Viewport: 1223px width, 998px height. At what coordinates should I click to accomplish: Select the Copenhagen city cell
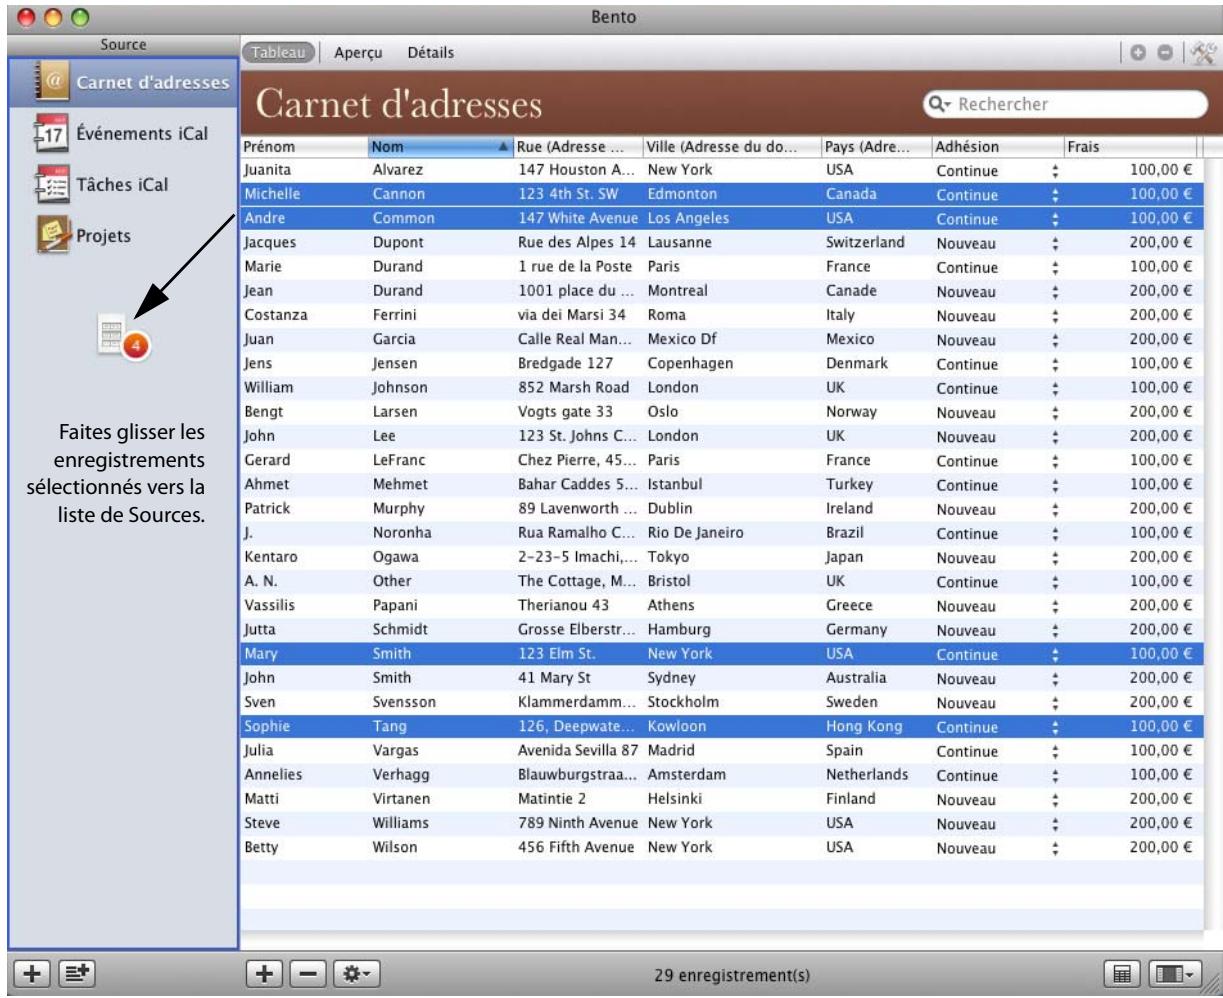pos(691,363)
